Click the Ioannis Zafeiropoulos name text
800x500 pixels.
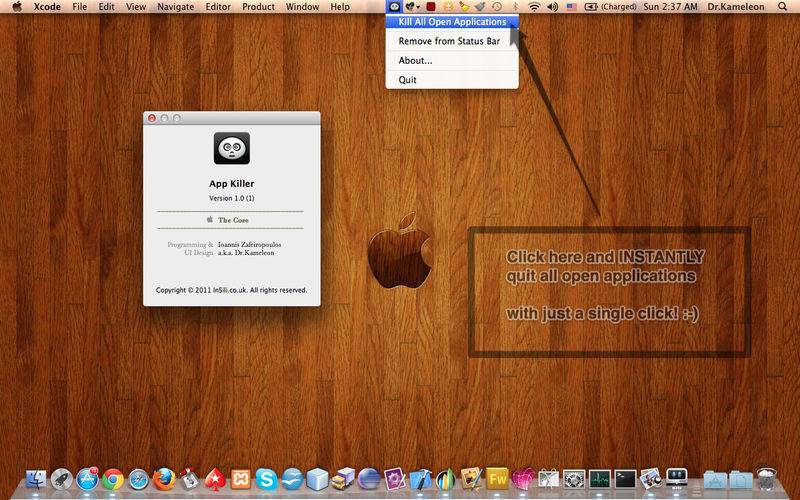pos(249,244)
